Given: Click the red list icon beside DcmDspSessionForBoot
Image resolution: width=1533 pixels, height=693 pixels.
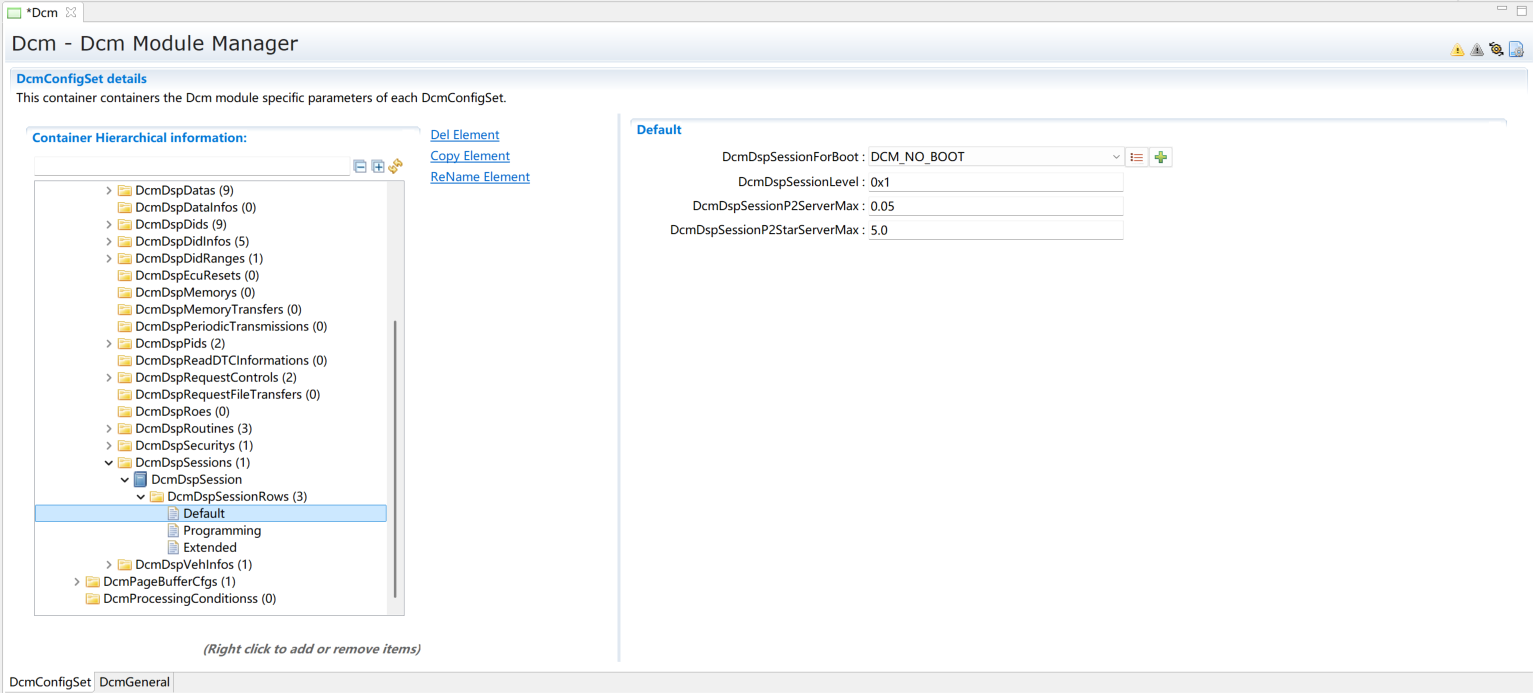Looking at the screenshot, I should coord(1137,157).
